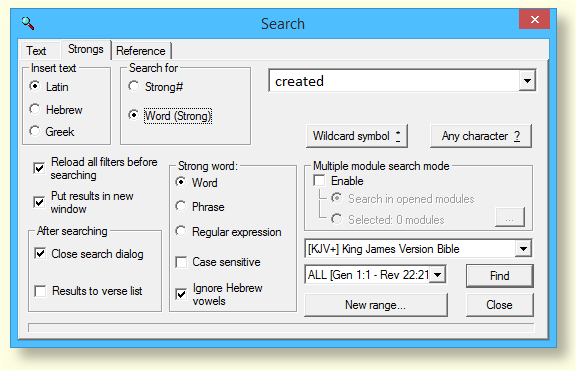
Task: Open the KJV+ King James Version Bible dropdown
Action: (x=418, y=249)
